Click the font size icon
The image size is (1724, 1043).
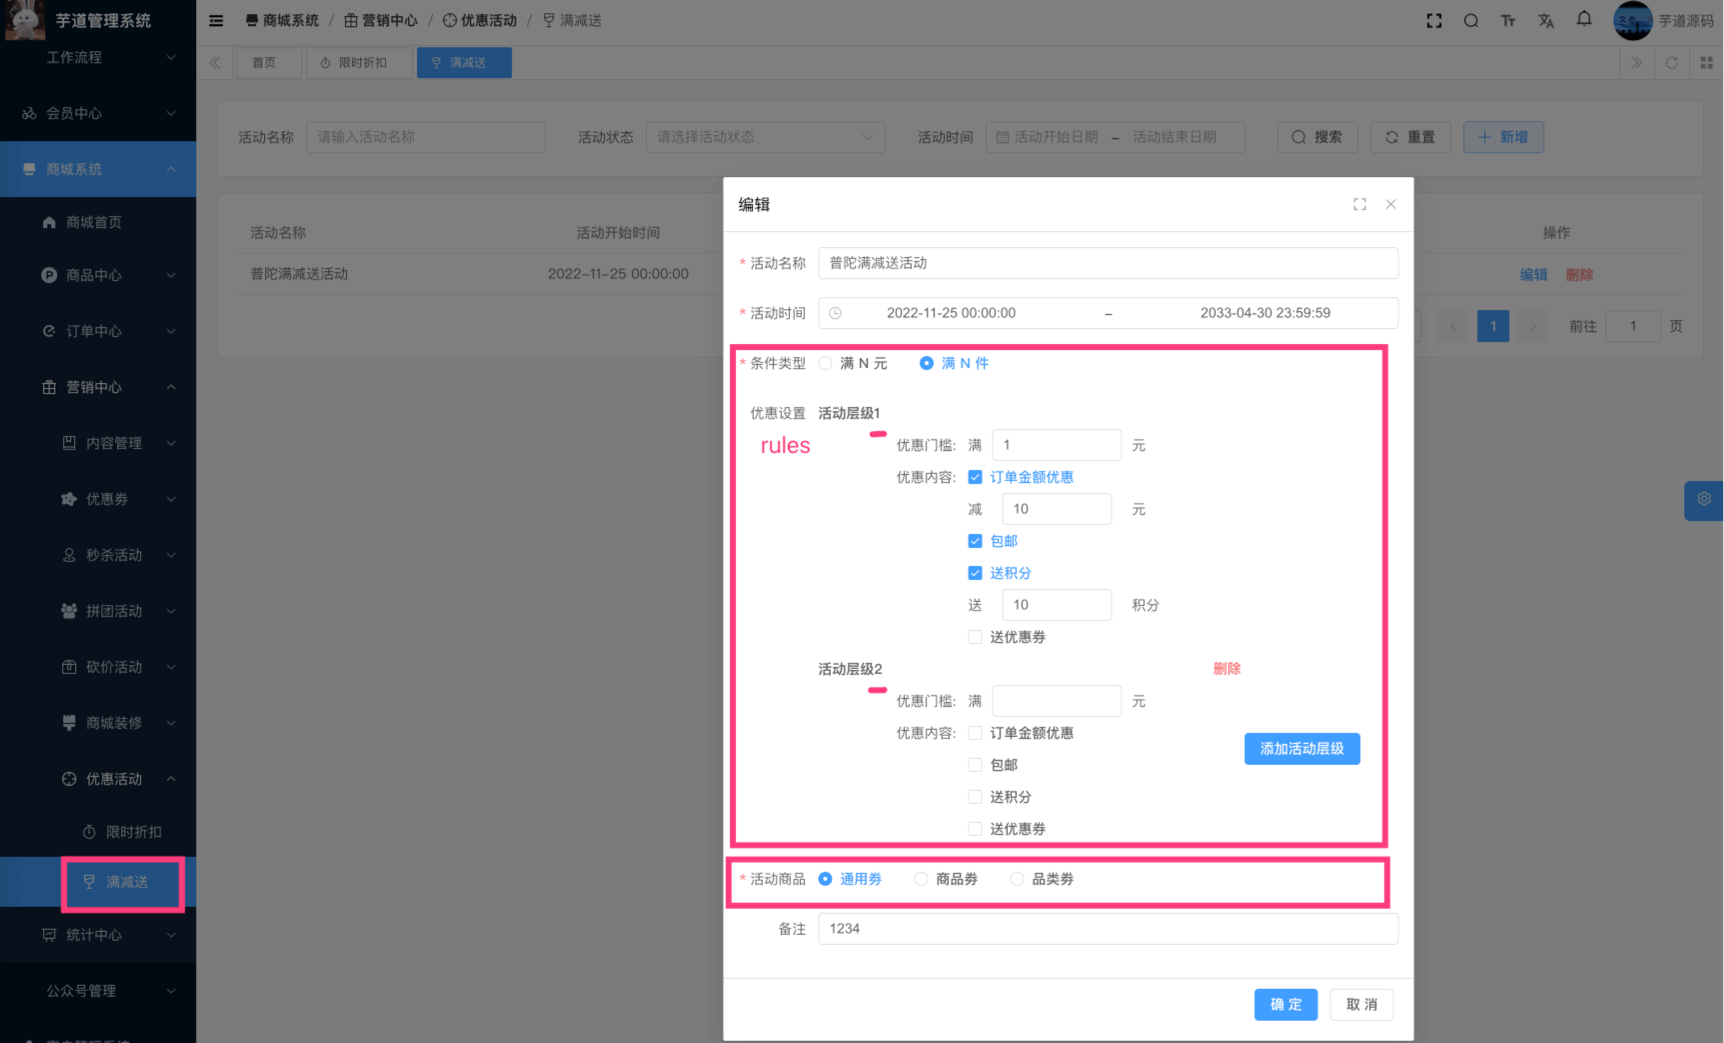point(1508,20)
